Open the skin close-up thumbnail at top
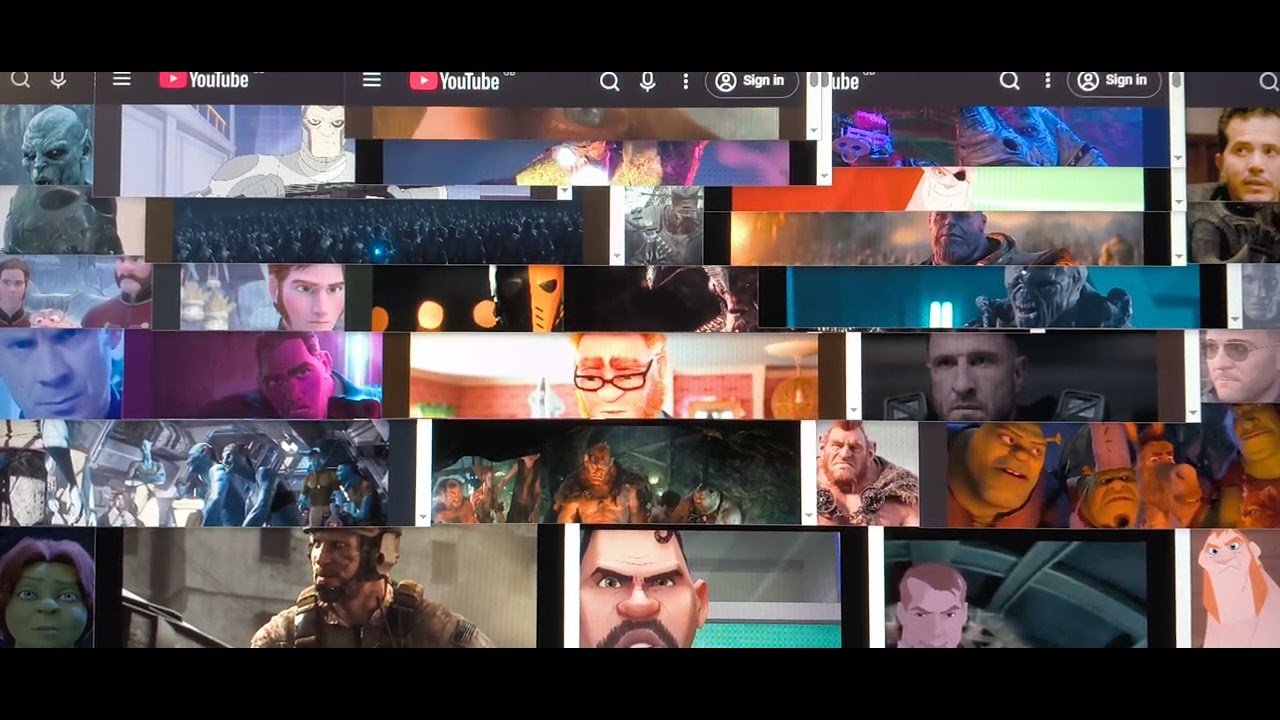 (x=575, y=123)
